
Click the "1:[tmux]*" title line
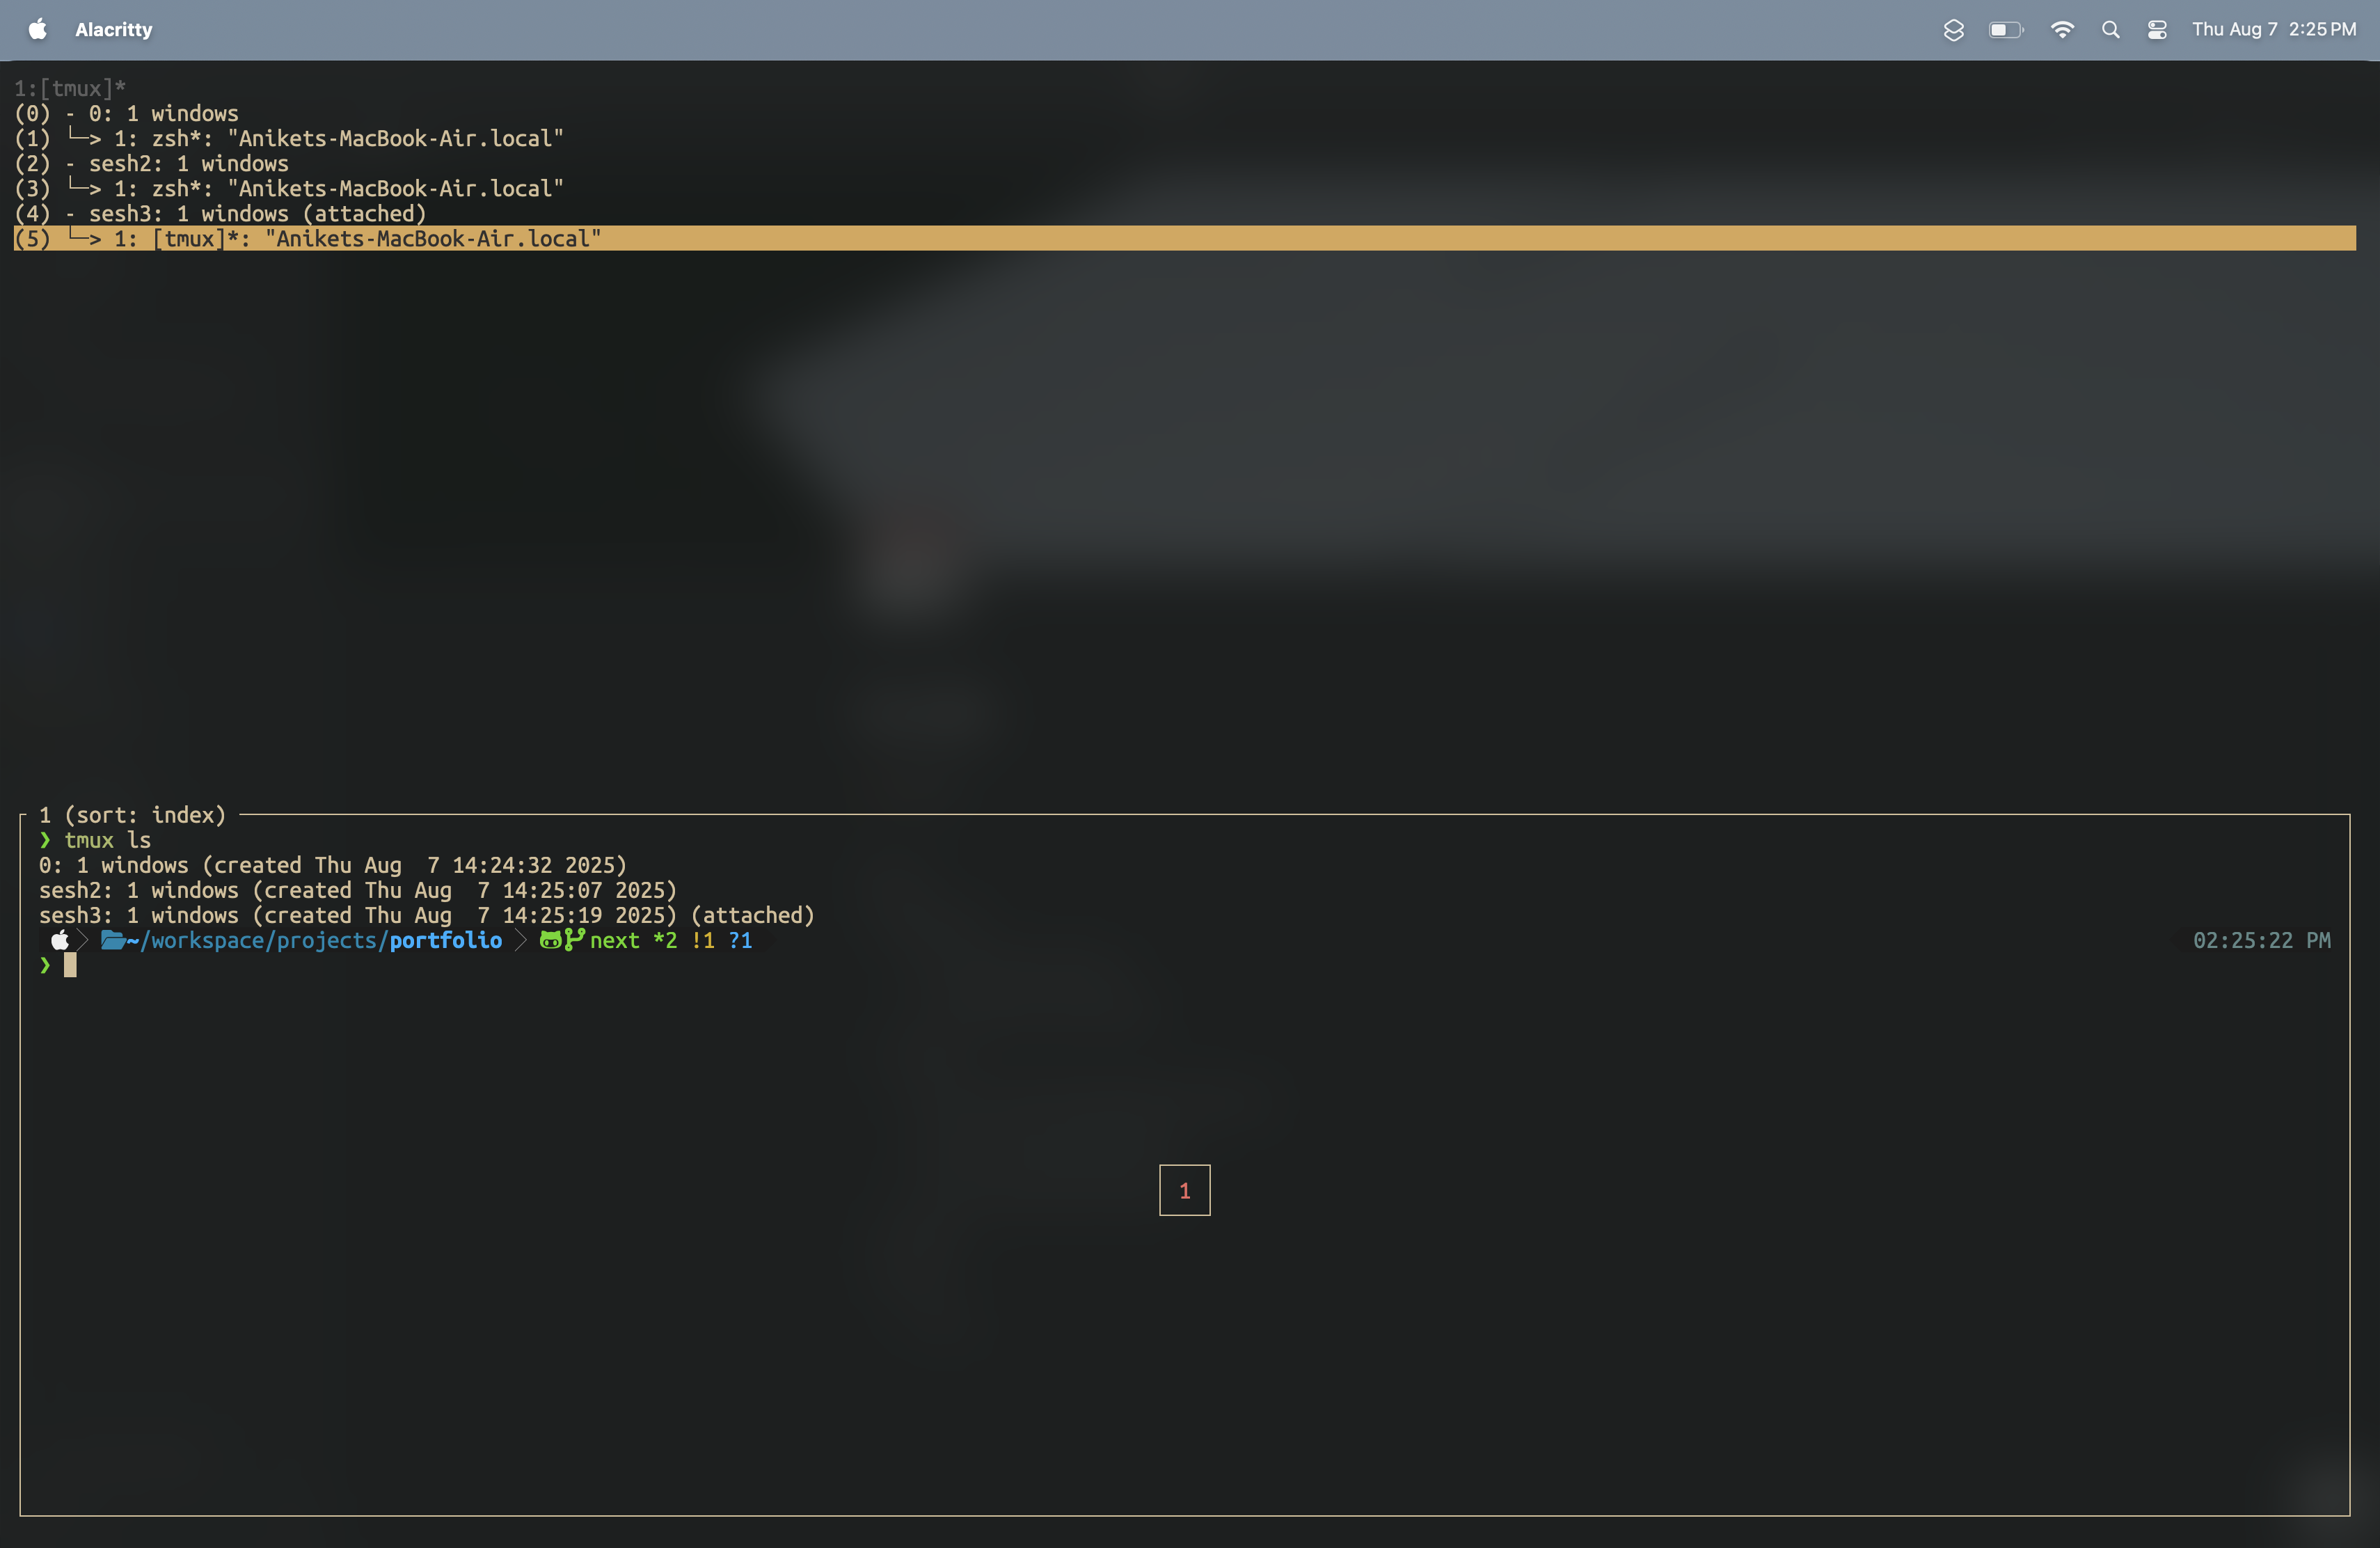pos(70,89)
